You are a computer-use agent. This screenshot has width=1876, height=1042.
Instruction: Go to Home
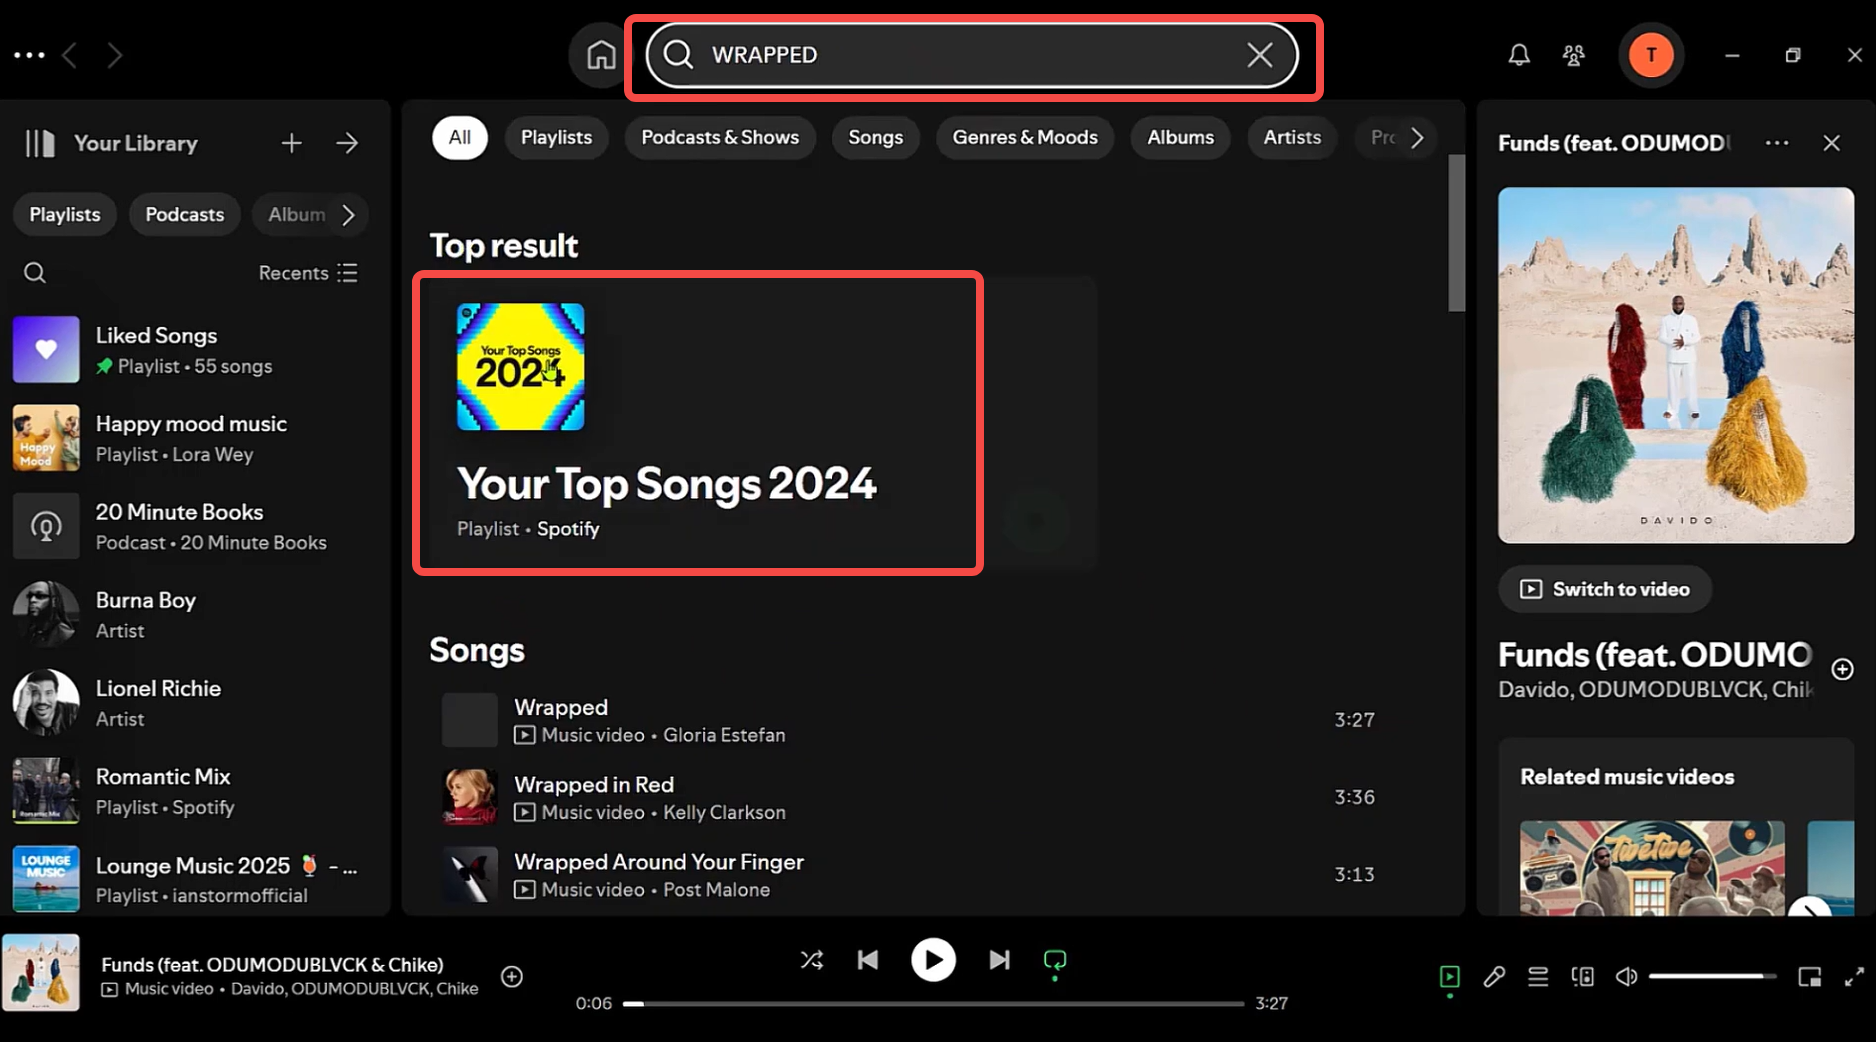(601, 55)
